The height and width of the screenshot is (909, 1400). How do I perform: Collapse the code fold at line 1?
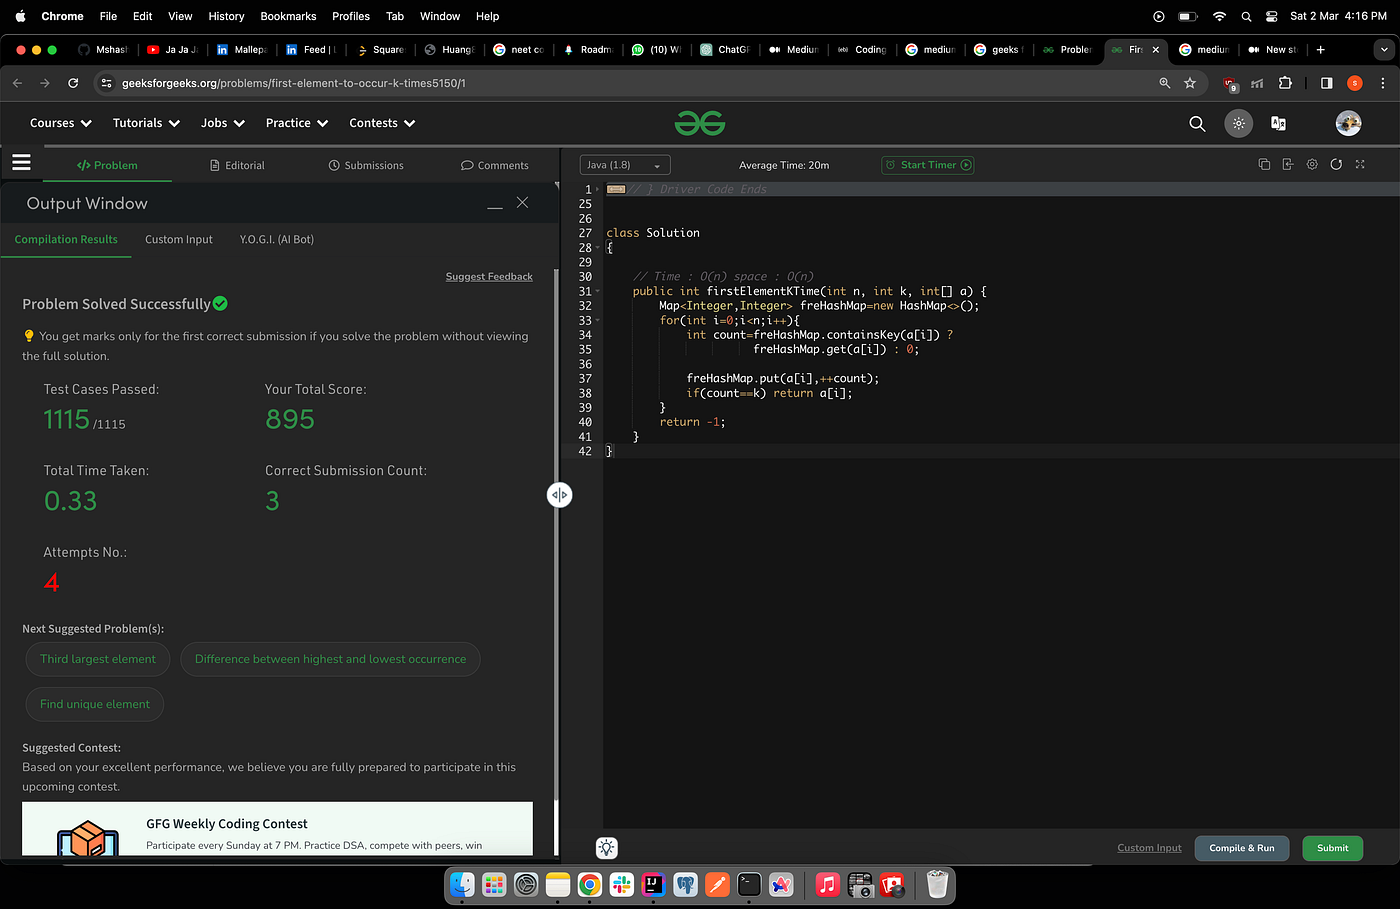(x=598, y=189)
